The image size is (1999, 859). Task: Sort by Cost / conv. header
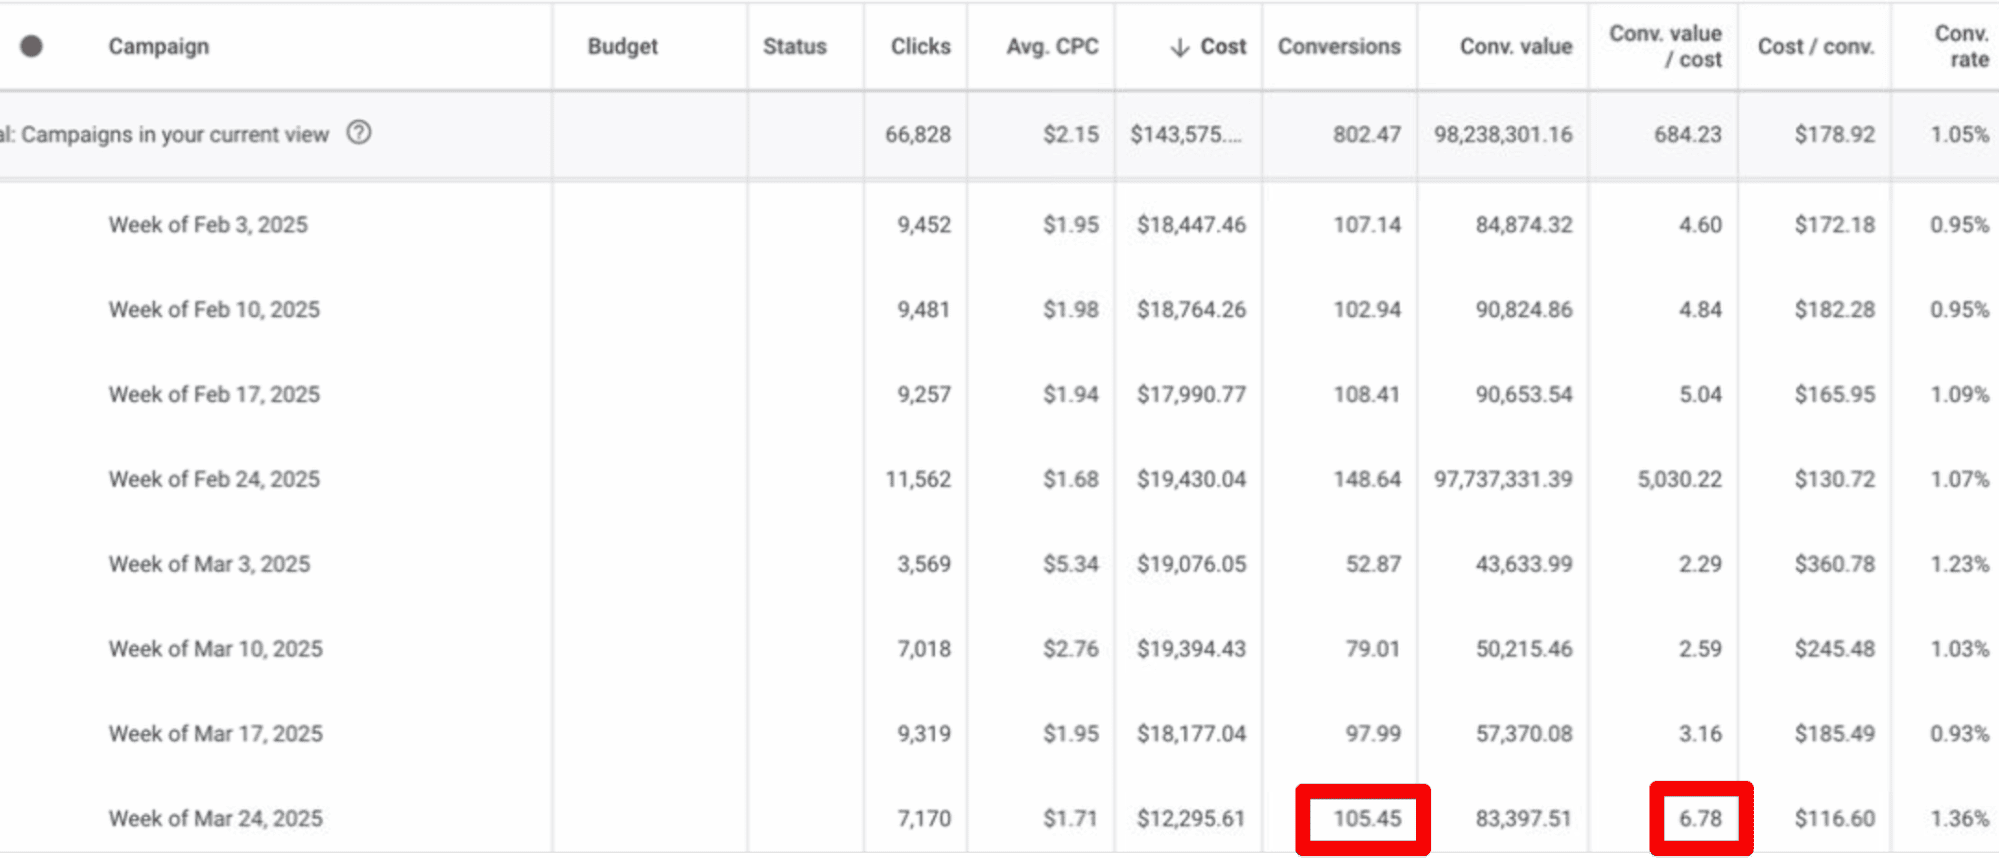1816,47
